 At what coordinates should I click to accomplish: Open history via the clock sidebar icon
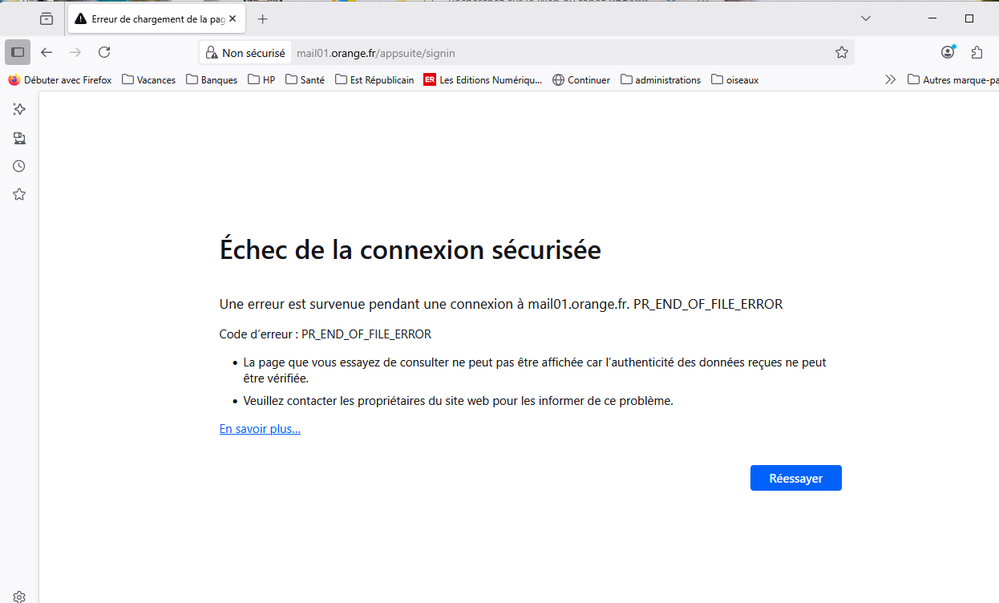click(x=18, y=166)
